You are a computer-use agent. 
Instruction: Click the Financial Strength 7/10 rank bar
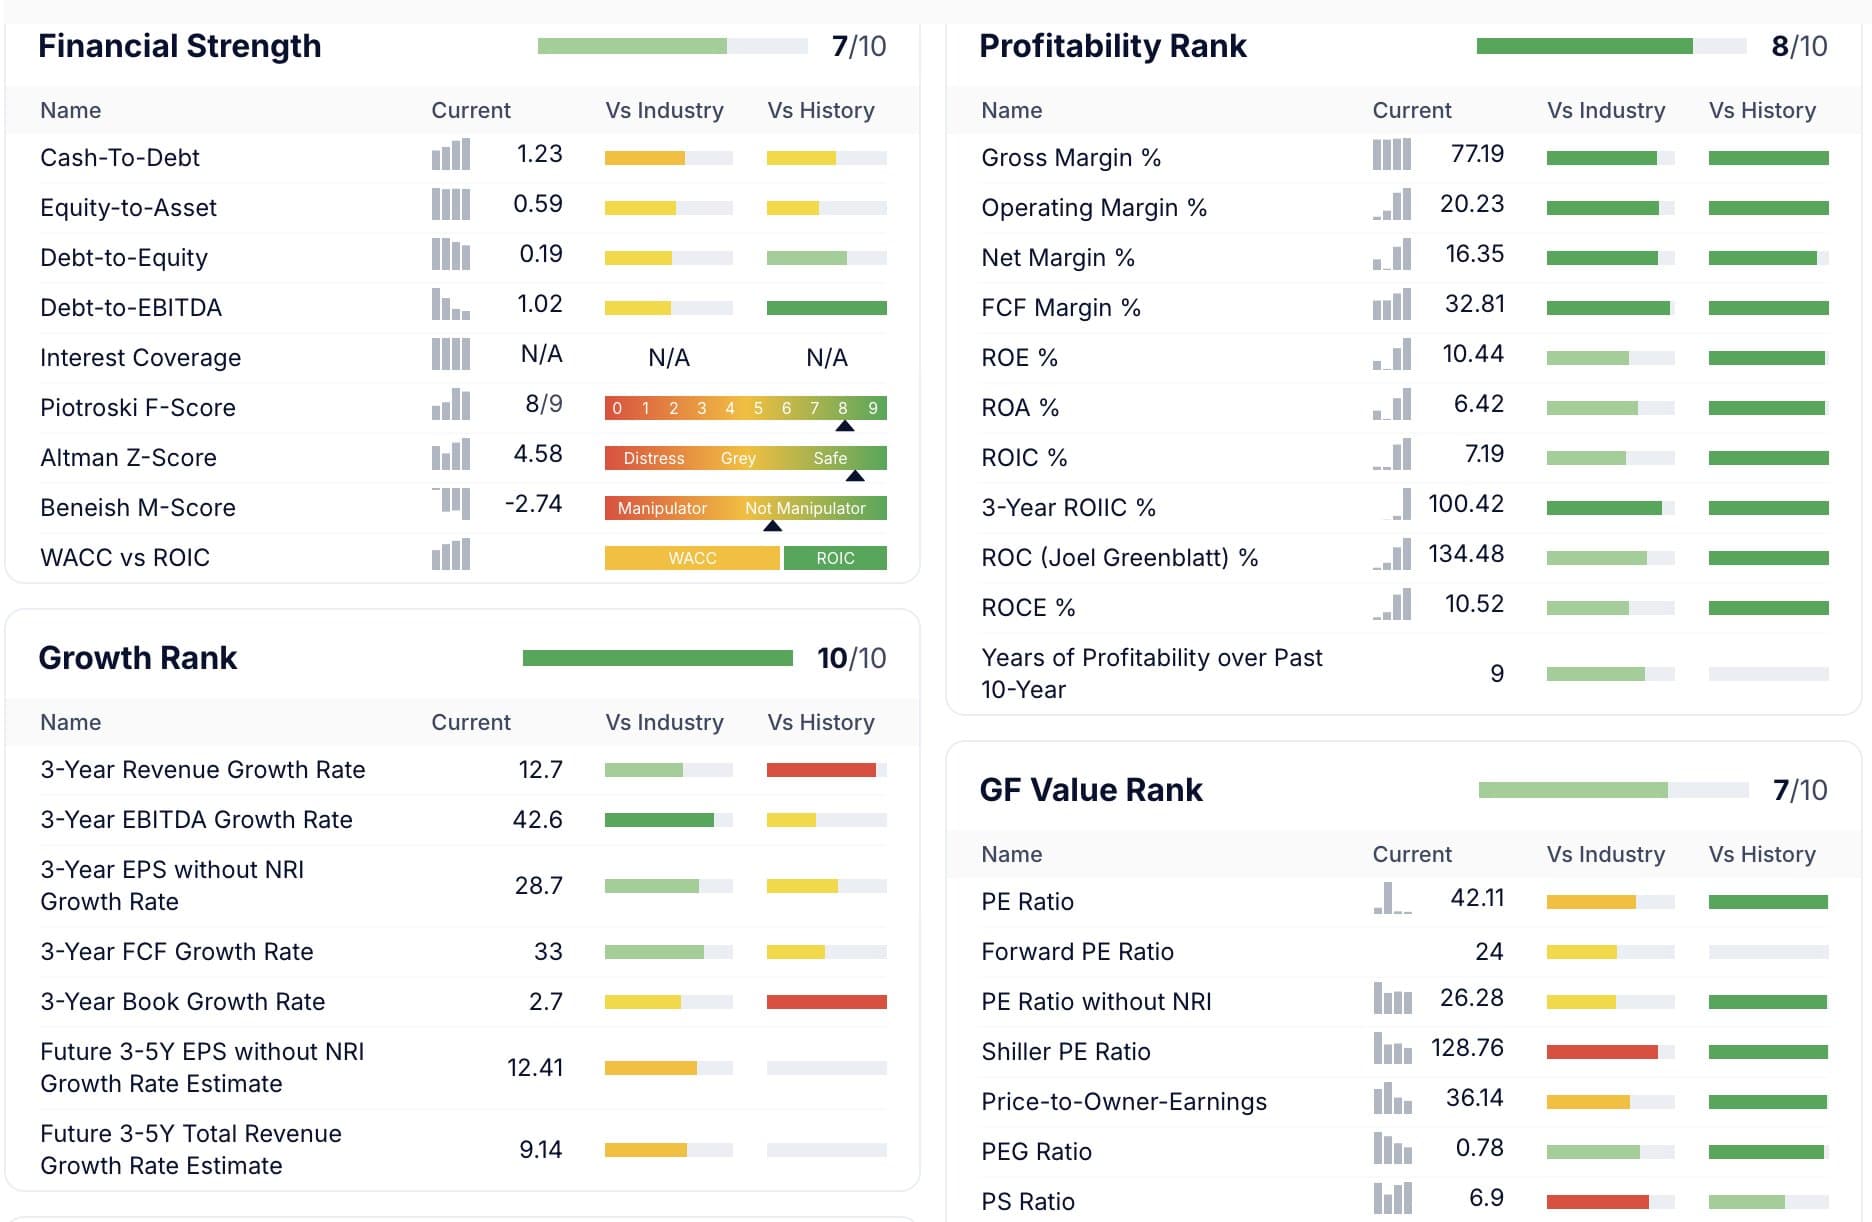click(x=672, y=46)
